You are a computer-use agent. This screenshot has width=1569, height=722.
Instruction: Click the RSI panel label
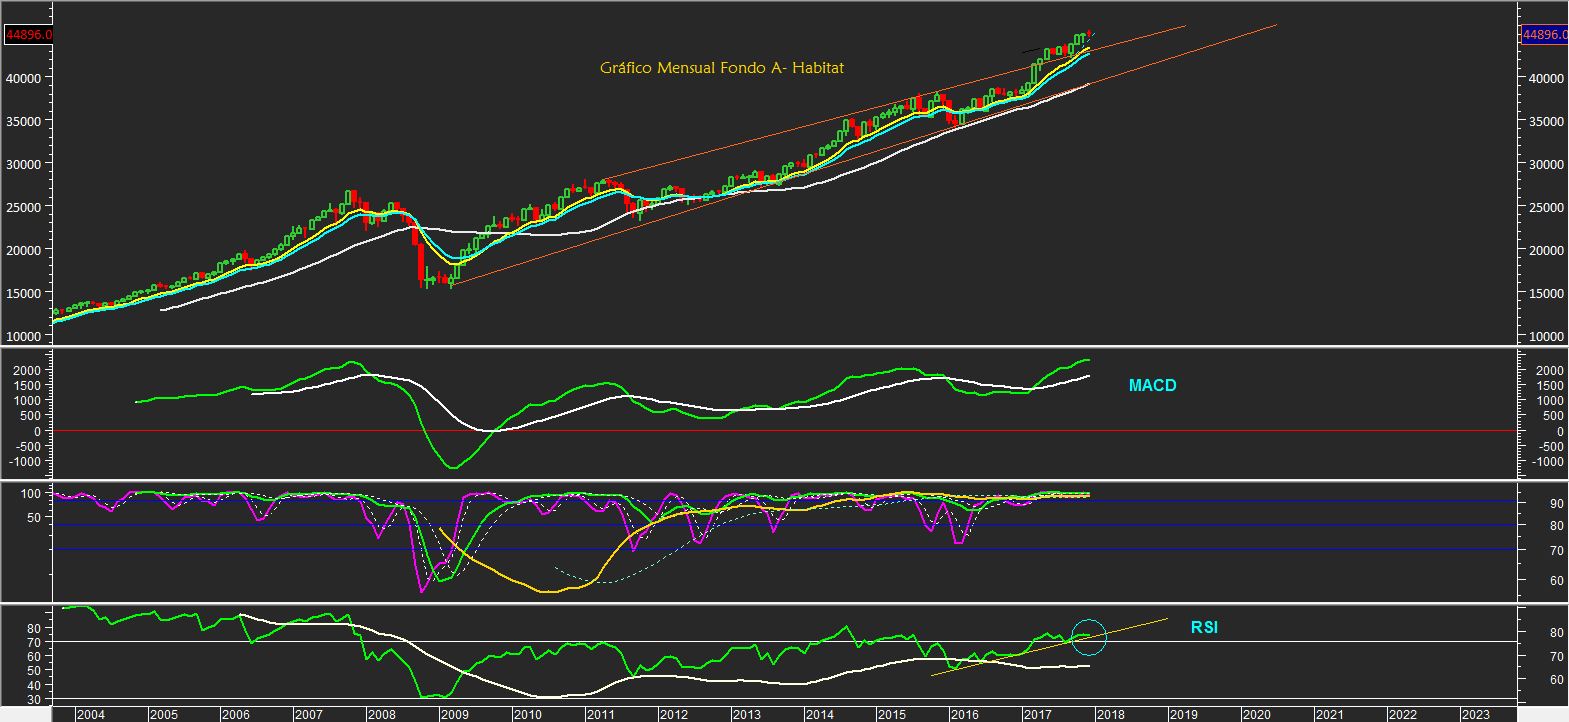(x=1204, y=628)
